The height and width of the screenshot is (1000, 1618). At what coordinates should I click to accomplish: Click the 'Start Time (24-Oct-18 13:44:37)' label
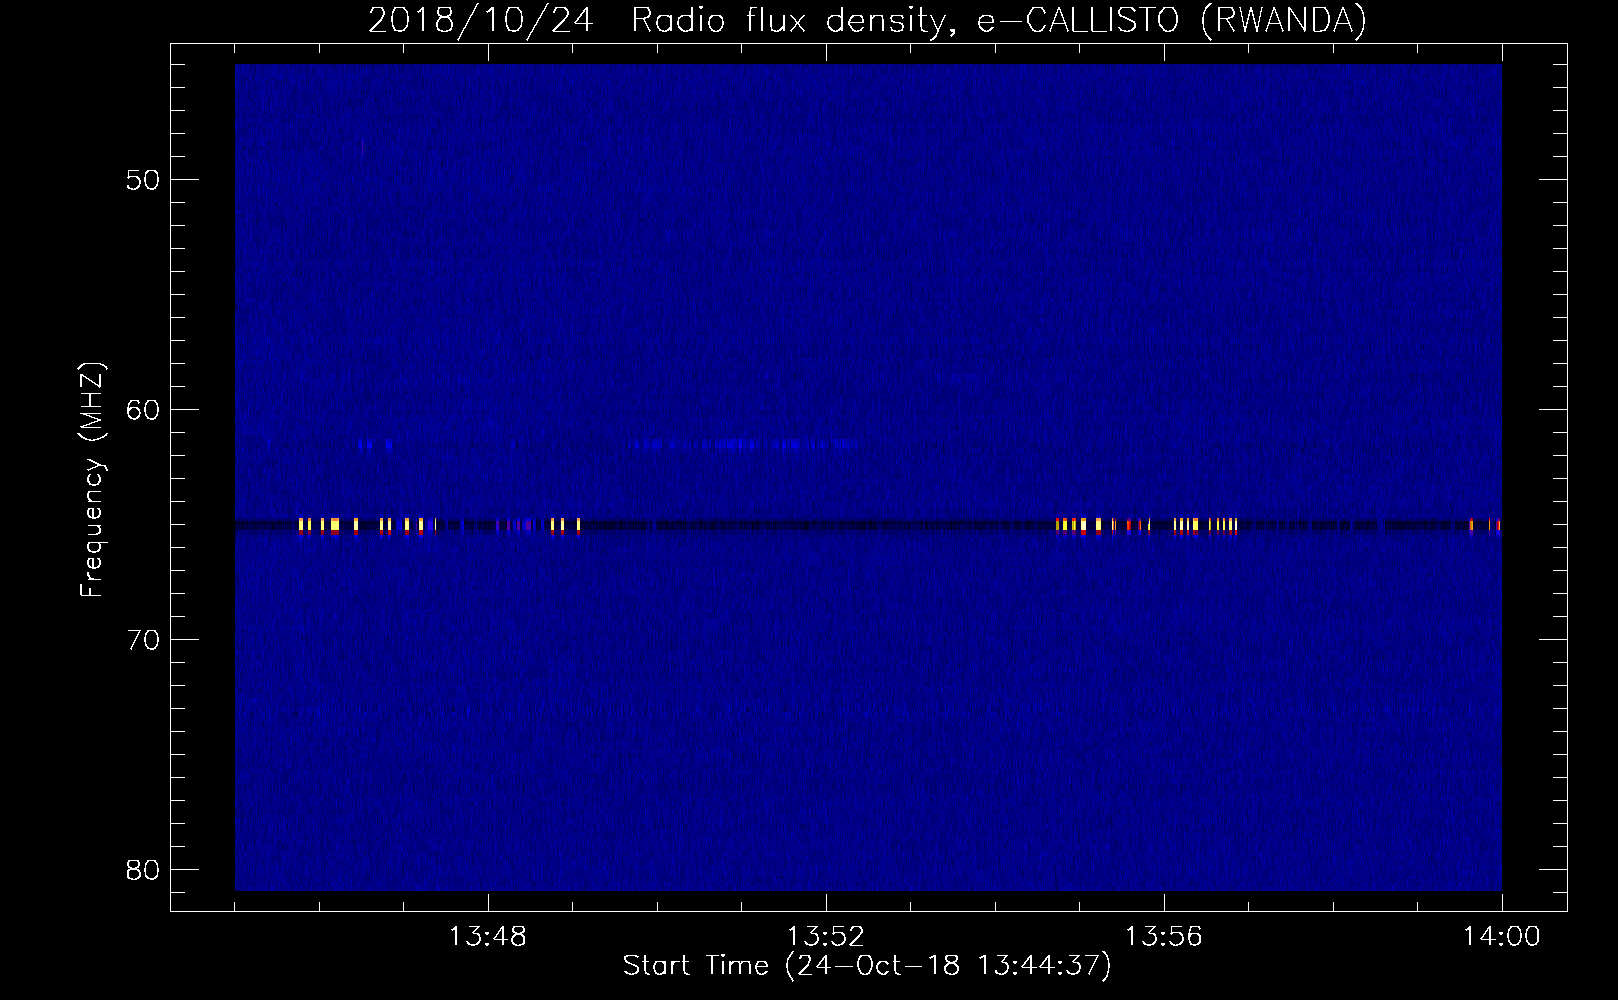867,966
